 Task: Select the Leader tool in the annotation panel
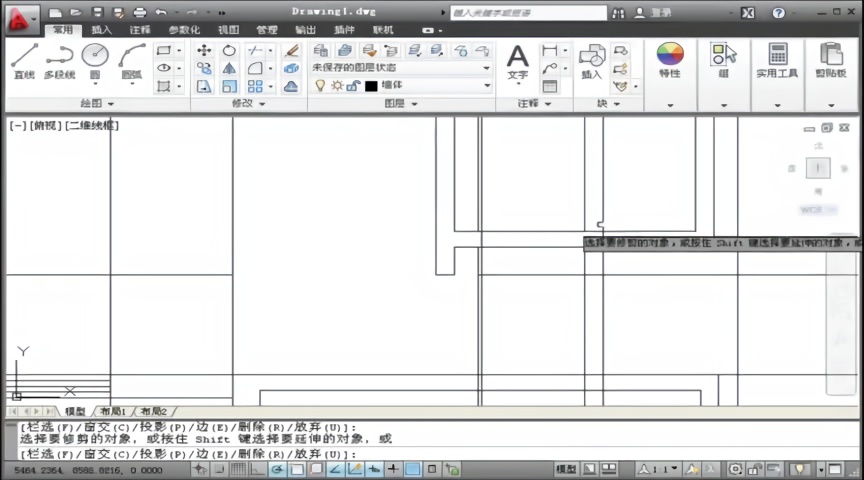tap(549, 68)
